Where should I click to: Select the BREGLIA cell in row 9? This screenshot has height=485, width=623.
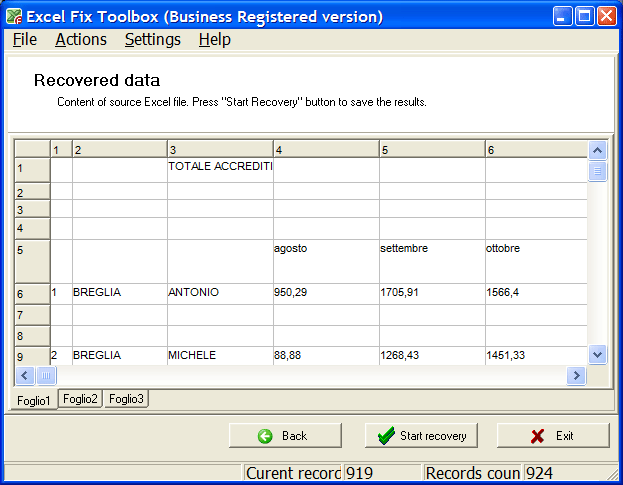click(x=120, y=356)
